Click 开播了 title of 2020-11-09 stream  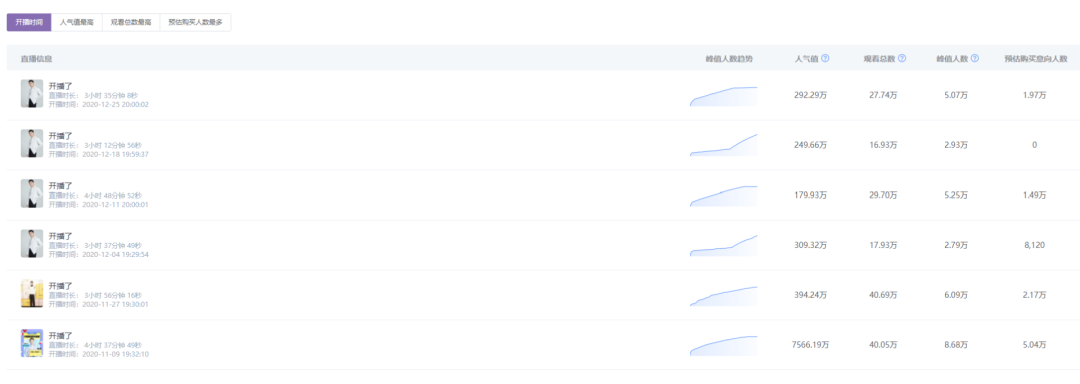pos(60,335)
